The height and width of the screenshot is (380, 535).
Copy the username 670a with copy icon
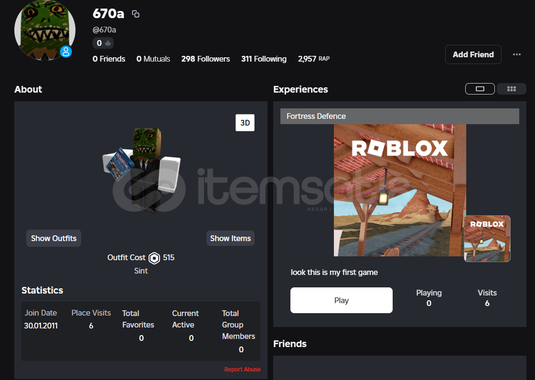coord(136,14)
